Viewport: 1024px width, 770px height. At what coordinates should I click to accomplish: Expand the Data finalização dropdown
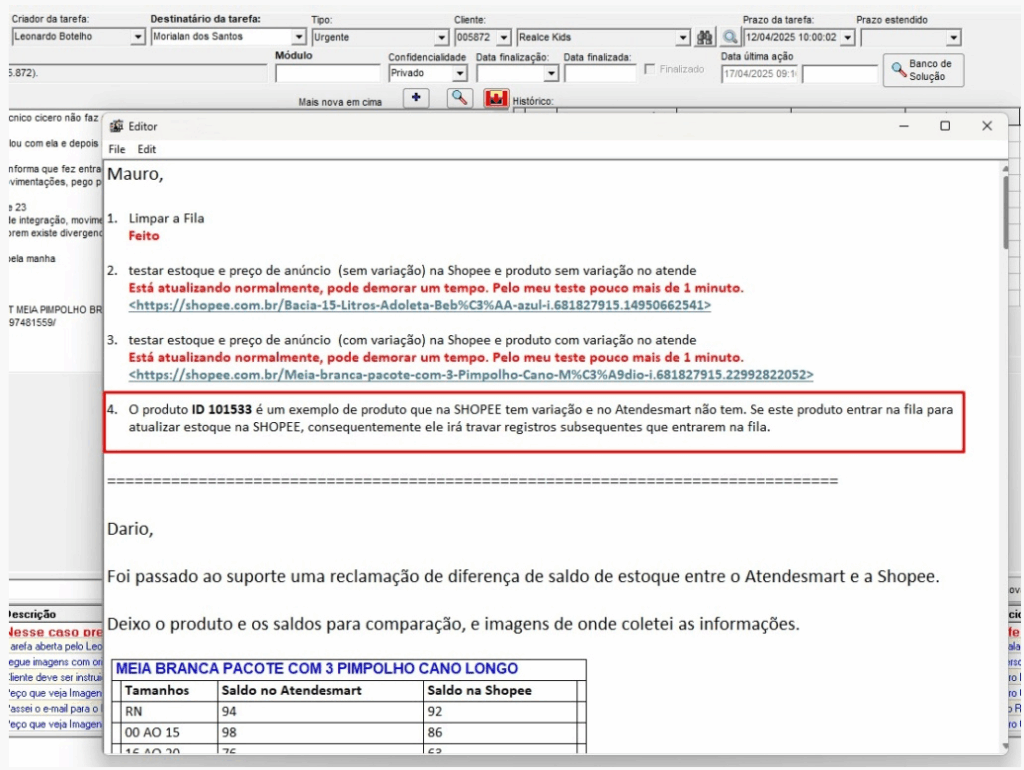(551, 73)
